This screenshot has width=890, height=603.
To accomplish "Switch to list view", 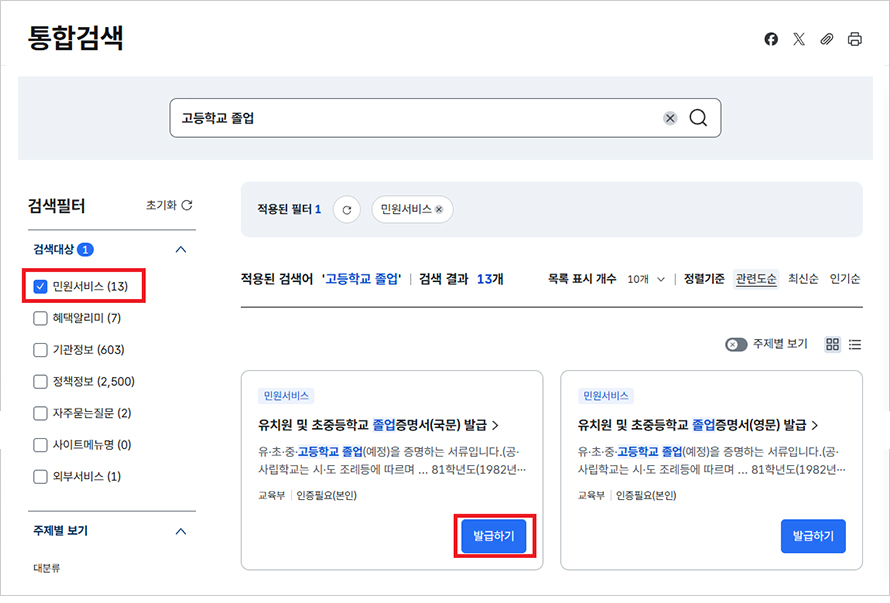I will point(855,344).
